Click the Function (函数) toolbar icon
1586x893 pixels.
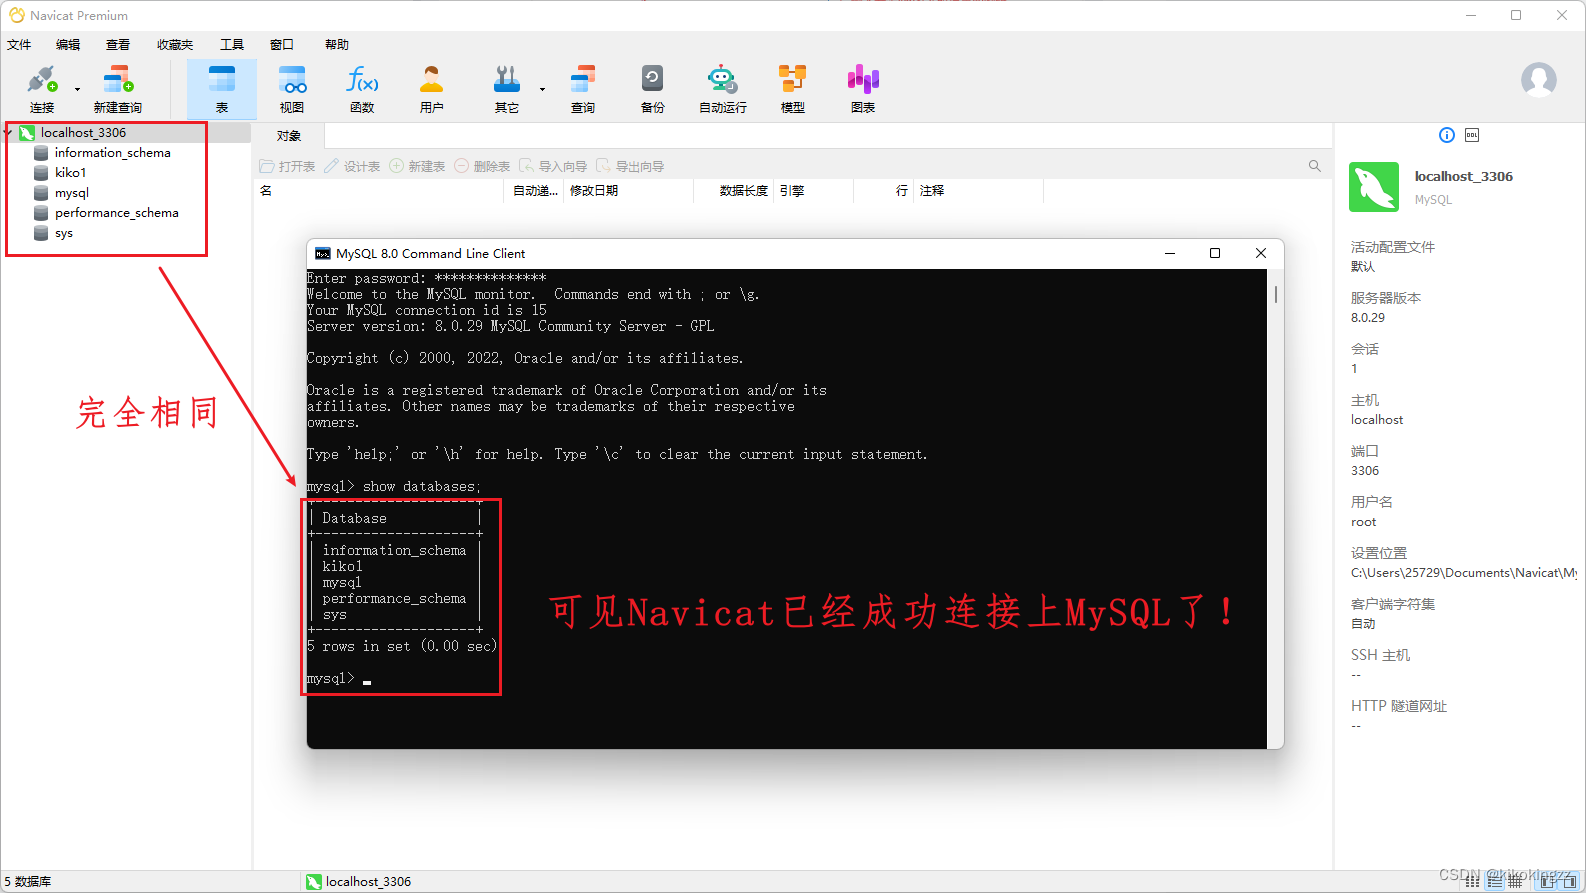click(x=362, y=88)
